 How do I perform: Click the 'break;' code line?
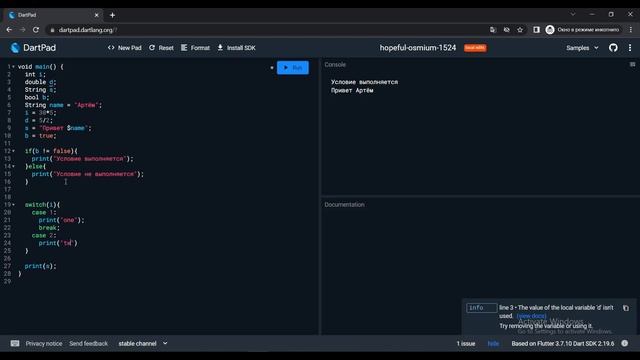(49, 228)
